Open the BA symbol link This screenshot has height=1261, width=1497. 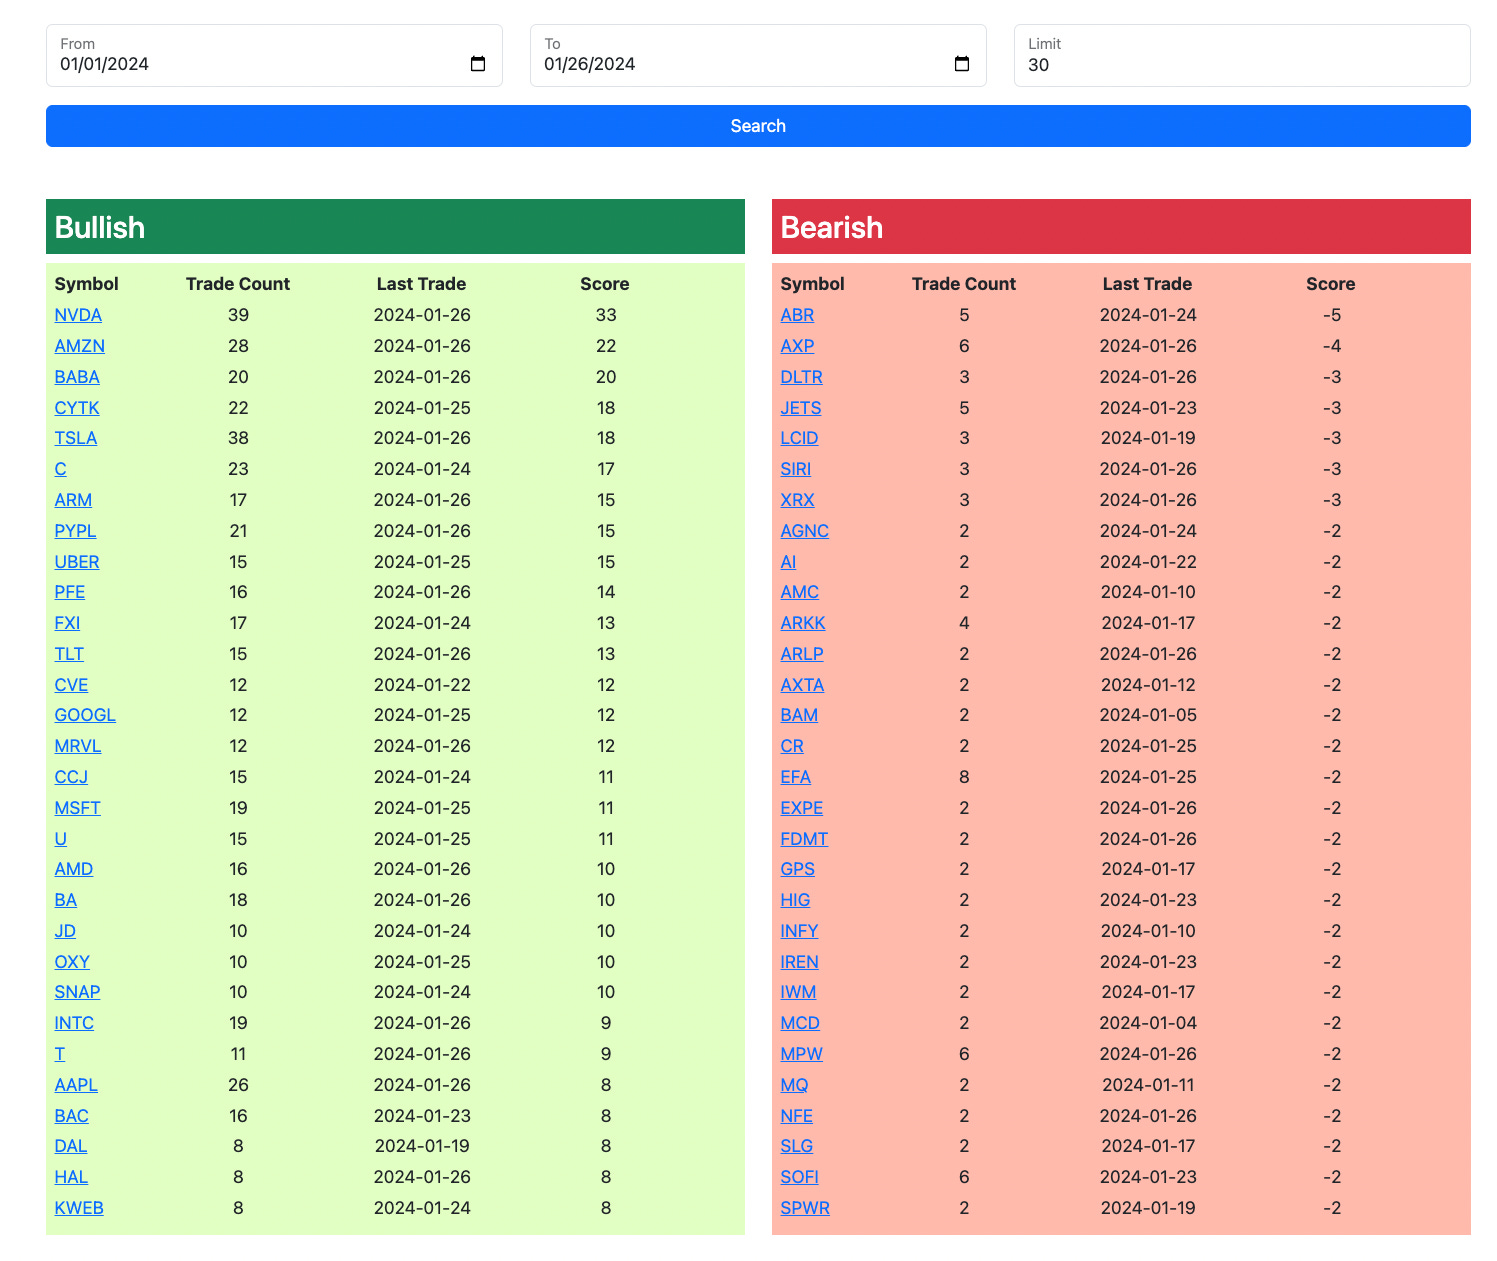pos(66,900)
